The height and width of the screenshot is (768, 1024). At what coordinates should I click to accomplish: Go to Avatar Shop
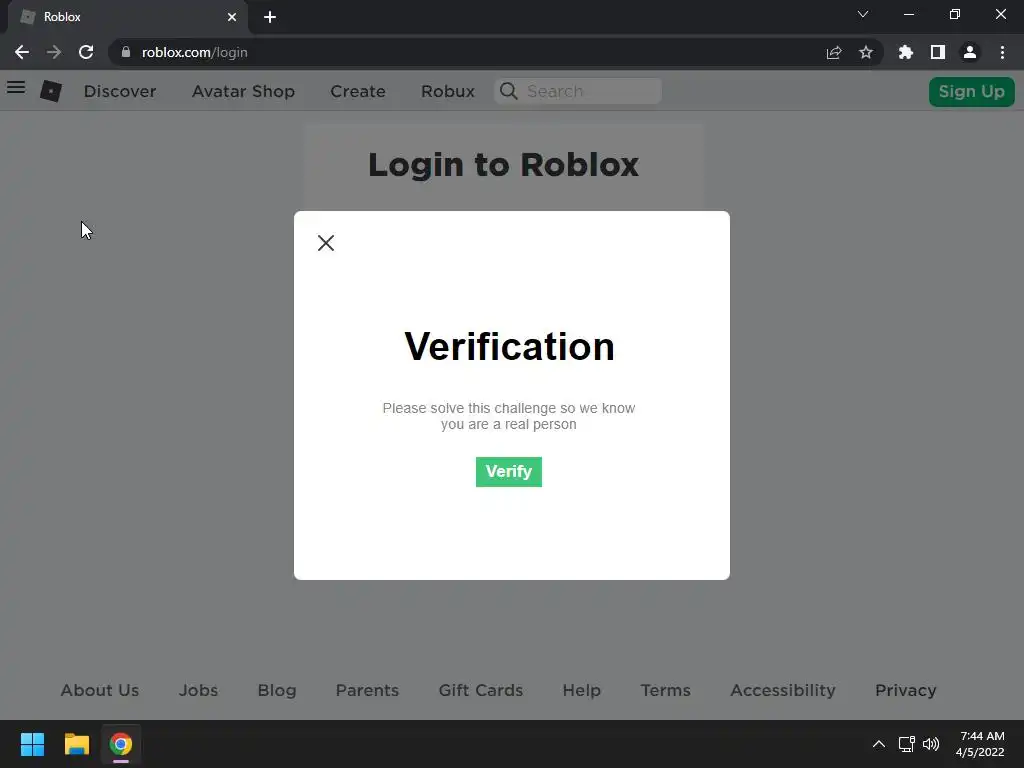pyautogui.click(x=244, y=91)
